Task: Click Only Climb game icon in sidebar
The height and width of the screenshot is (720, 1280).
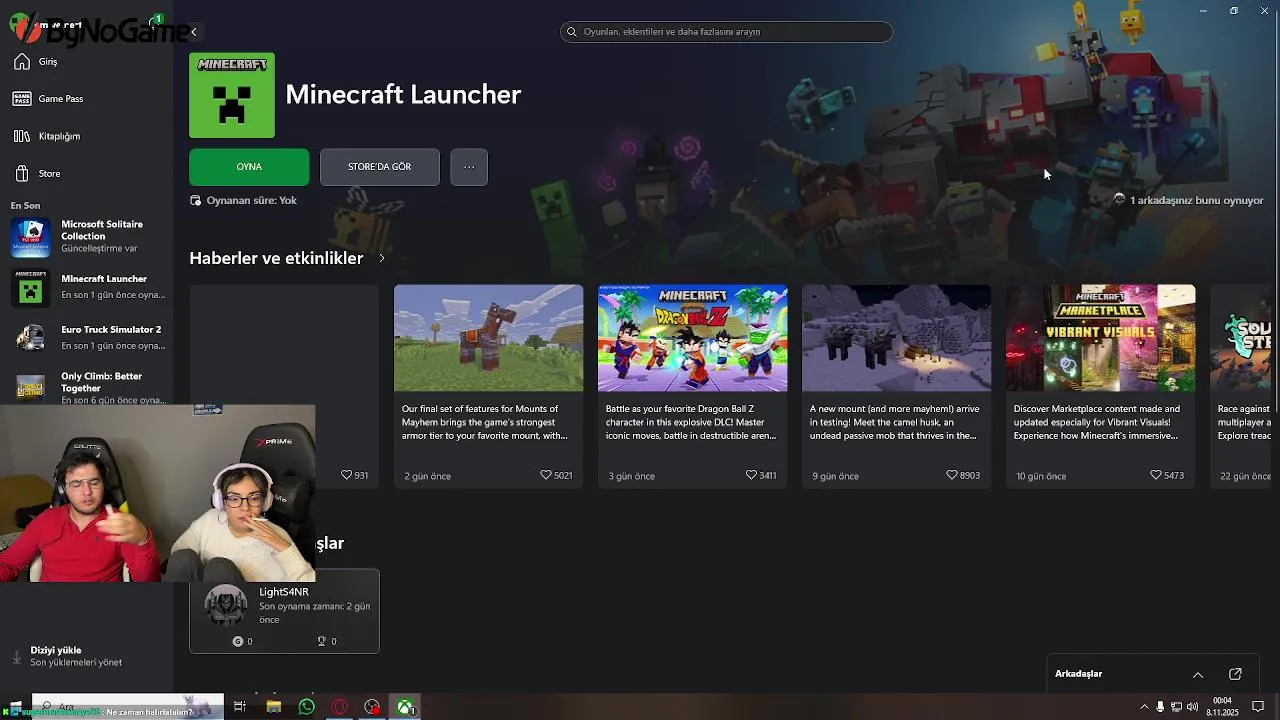Action: pyautogui.click(x=30, y=387)
